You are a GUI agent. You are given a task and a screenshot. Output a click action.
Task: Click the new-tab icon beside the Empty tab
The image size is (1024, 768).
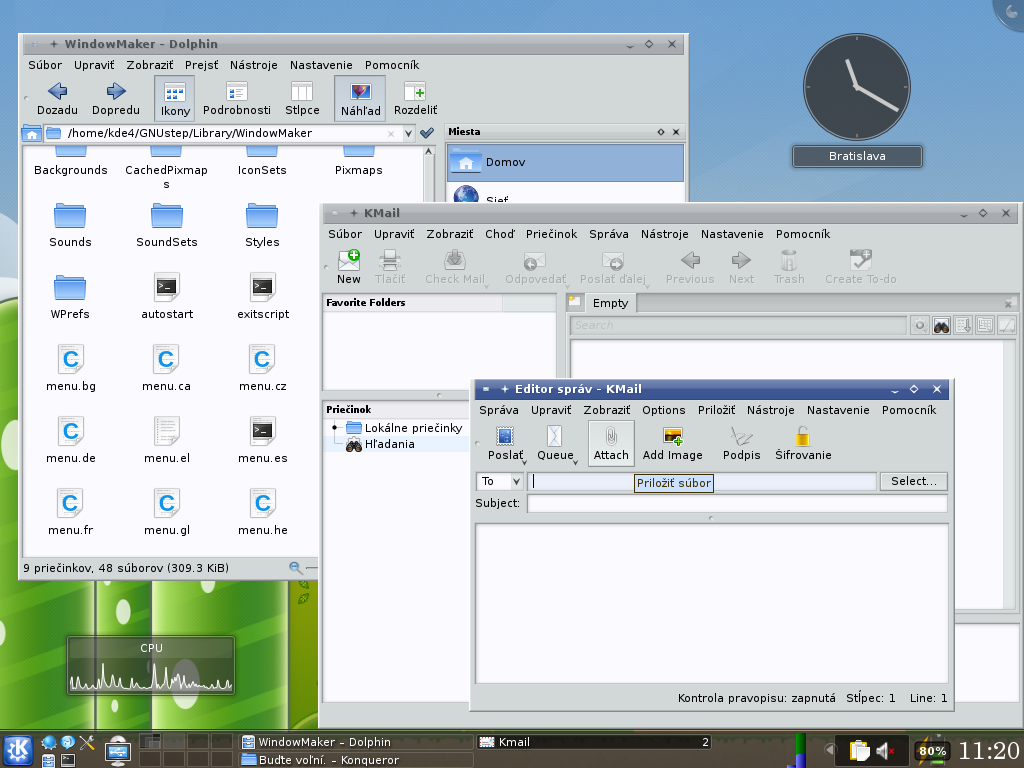tap(575, 302)
